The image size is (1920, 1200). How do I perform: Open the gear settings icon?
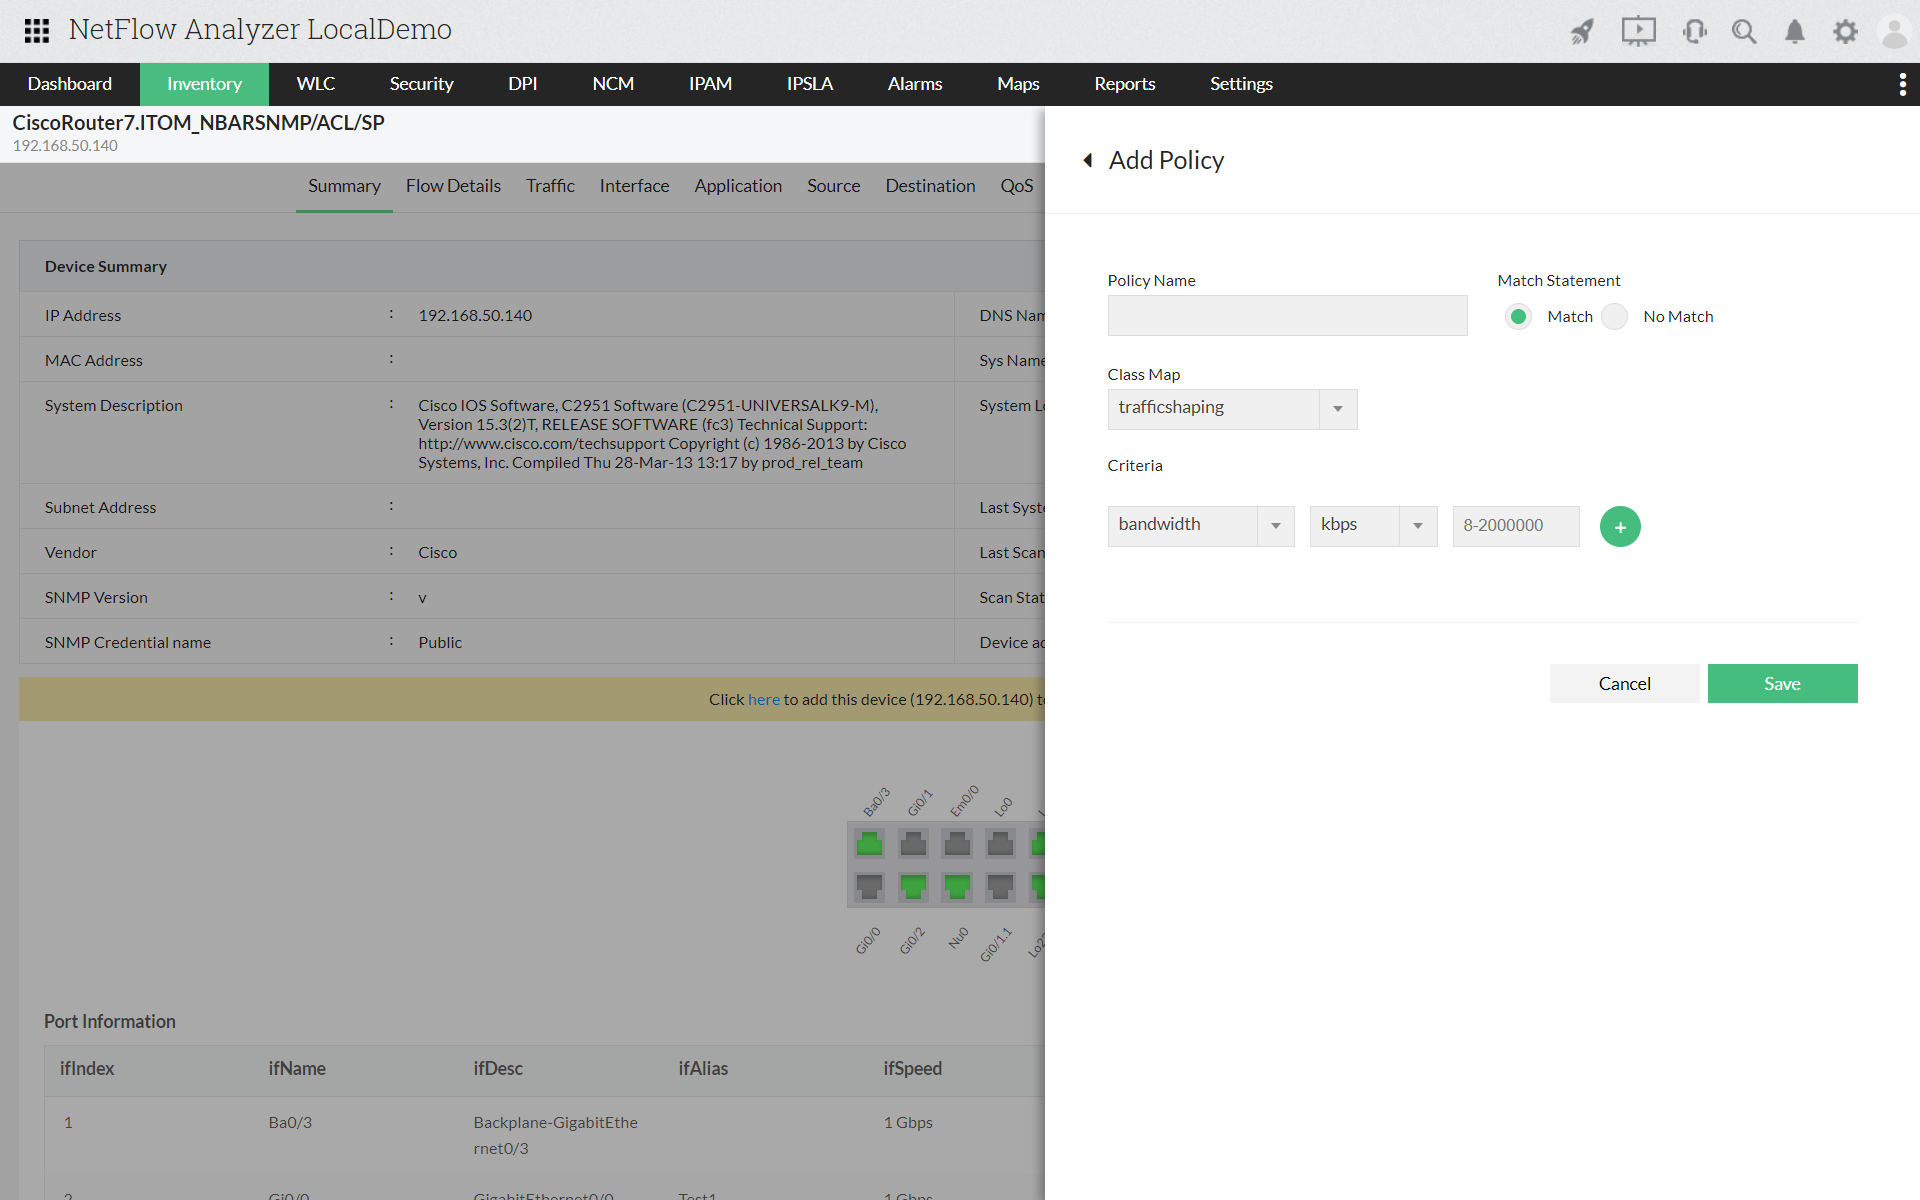point(1845,32)
